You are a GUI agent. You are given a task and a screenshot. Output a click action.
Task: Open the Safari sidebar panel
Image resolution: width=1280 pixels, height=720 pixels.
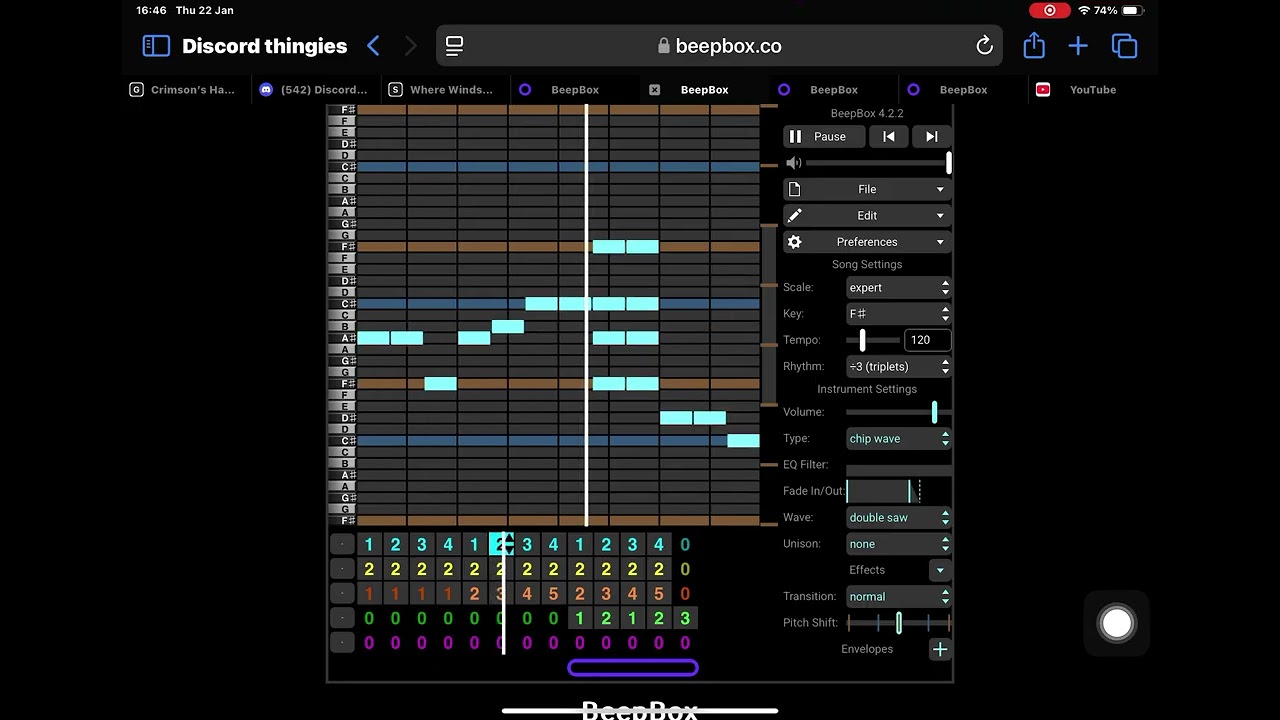156,46
